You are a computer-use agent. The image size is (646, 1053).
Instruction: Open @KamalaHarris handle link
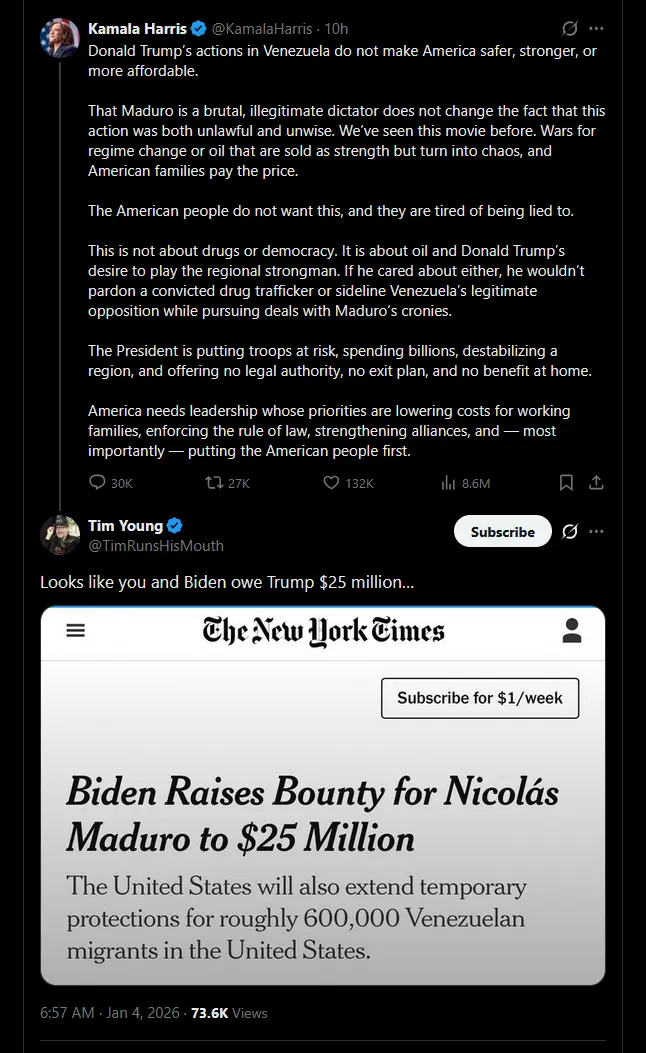coord(258,29)
